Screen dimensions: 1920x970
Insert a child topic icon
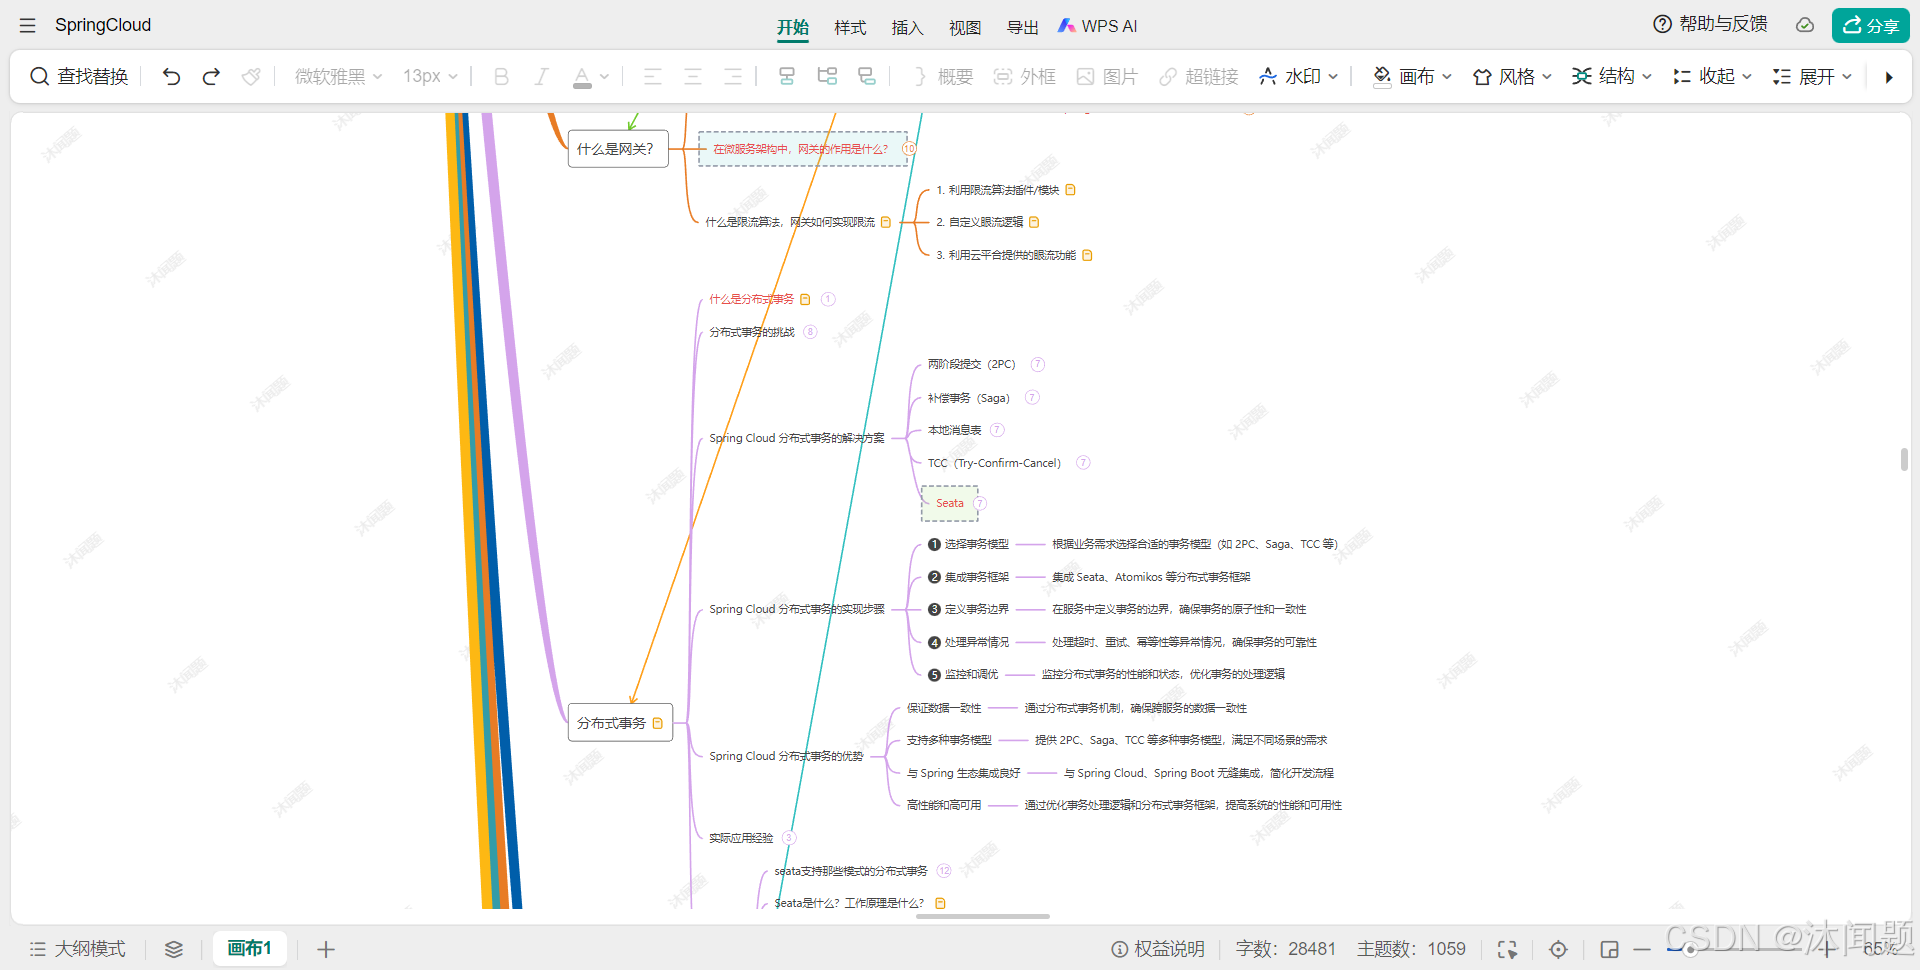point(827,77)
